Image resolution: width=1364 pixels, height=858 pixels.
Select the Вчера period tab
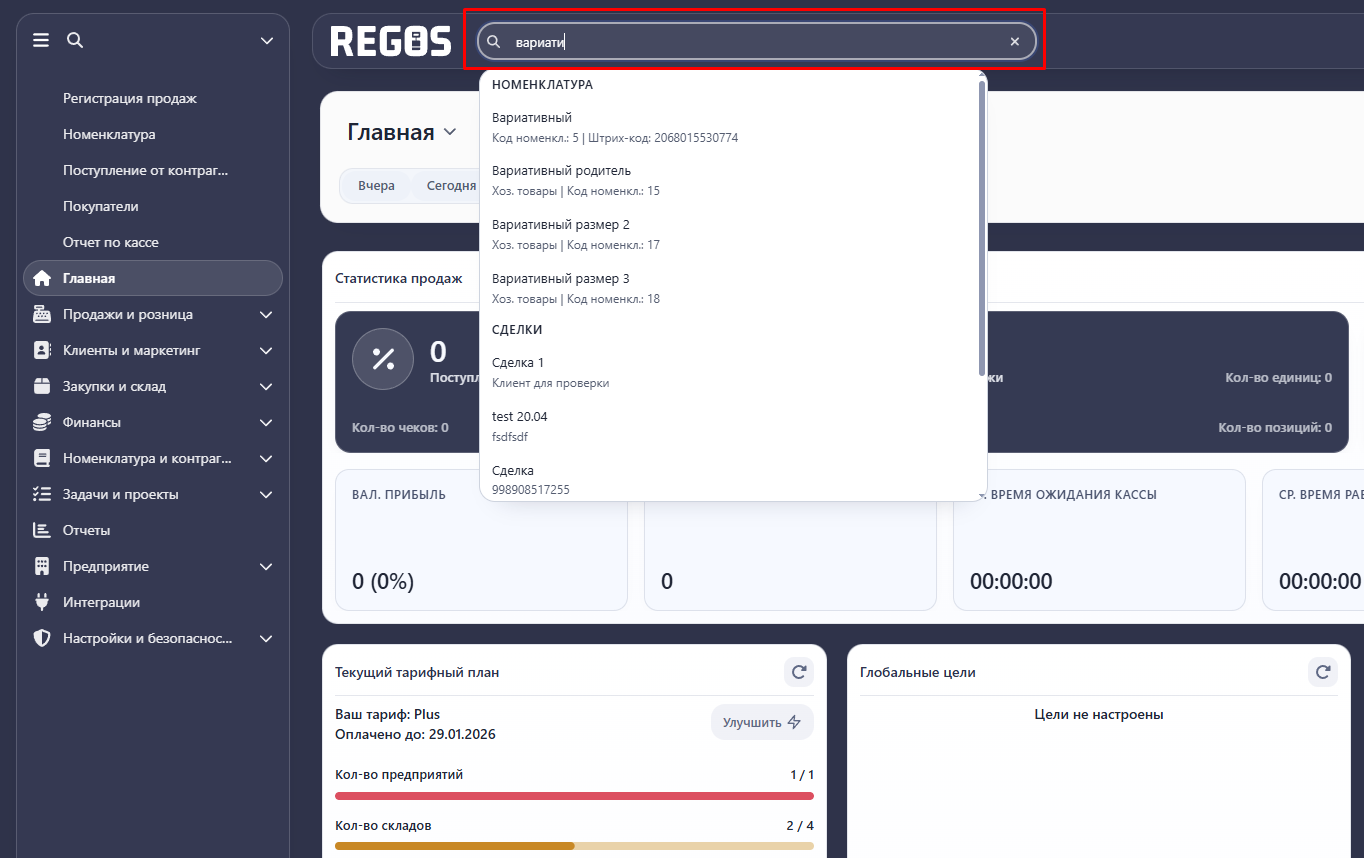click(376, 186)
